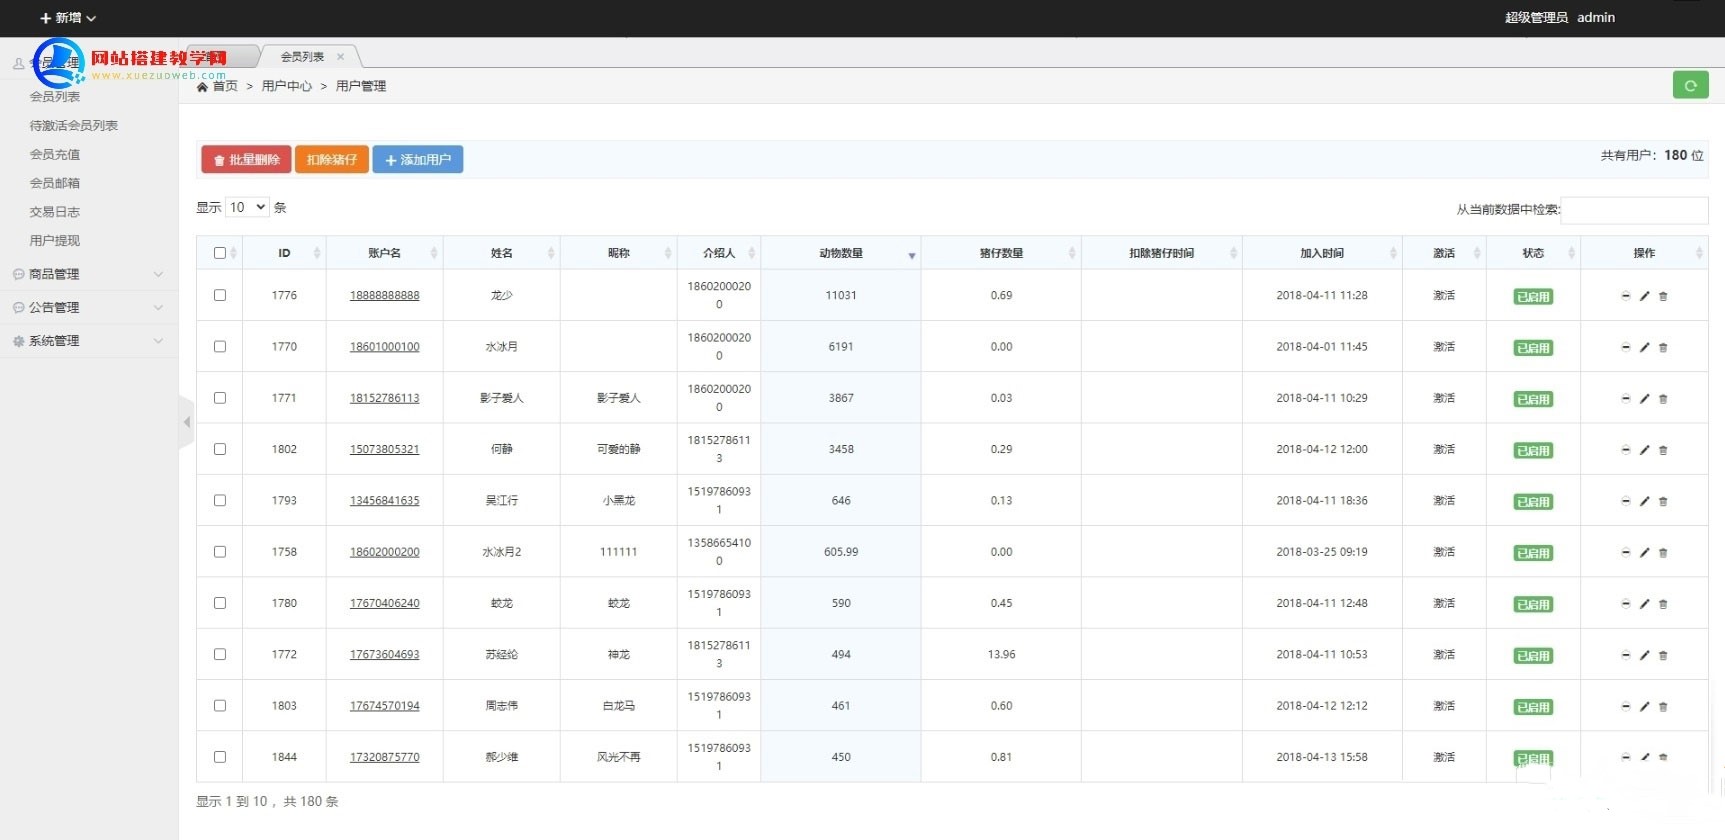This screenshot has width=1725, height=840.
Task: Disable user 1771 with minus icon
Action: pos(1625,398)
